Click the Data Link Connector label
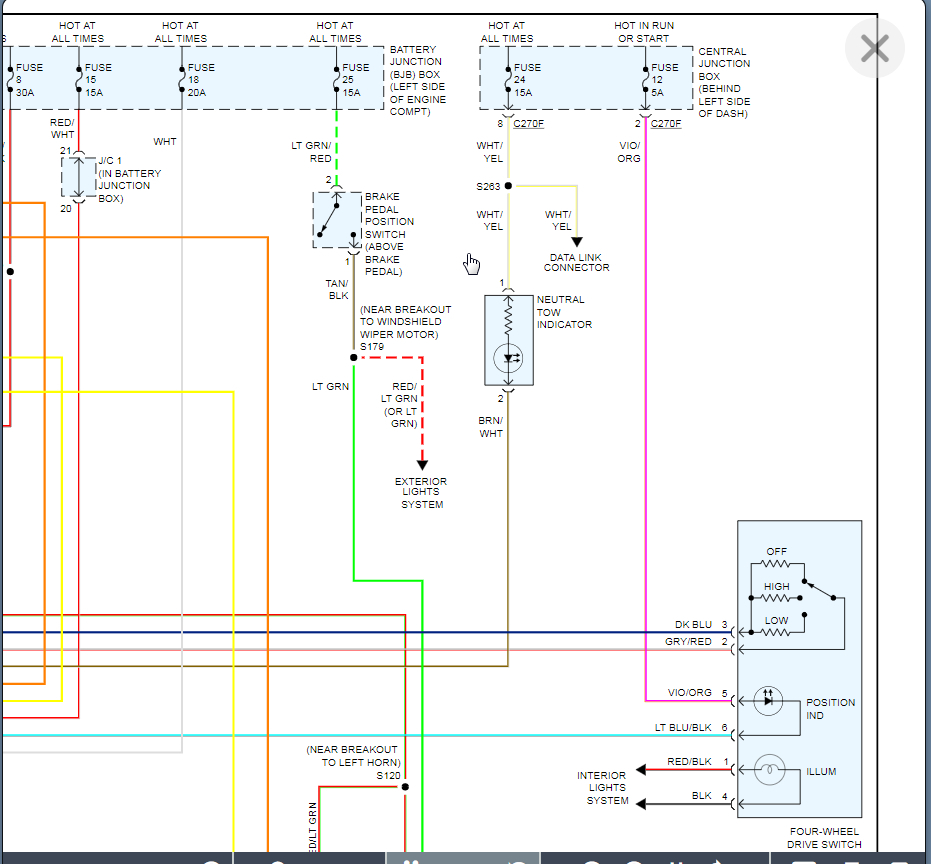Viewport: 931px width, 864px height. [576, 262]
